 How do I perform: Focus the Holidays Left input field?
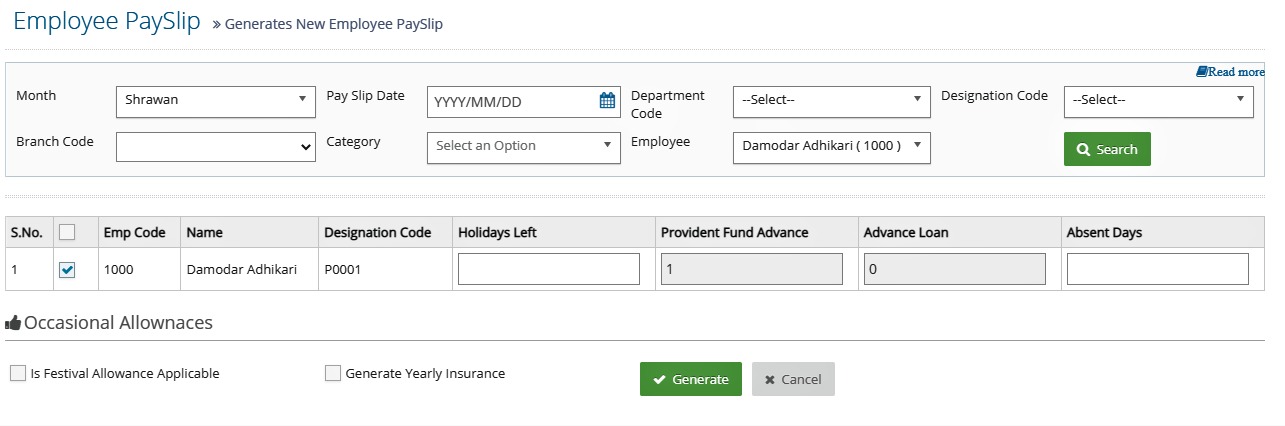(x=549, y=269)
